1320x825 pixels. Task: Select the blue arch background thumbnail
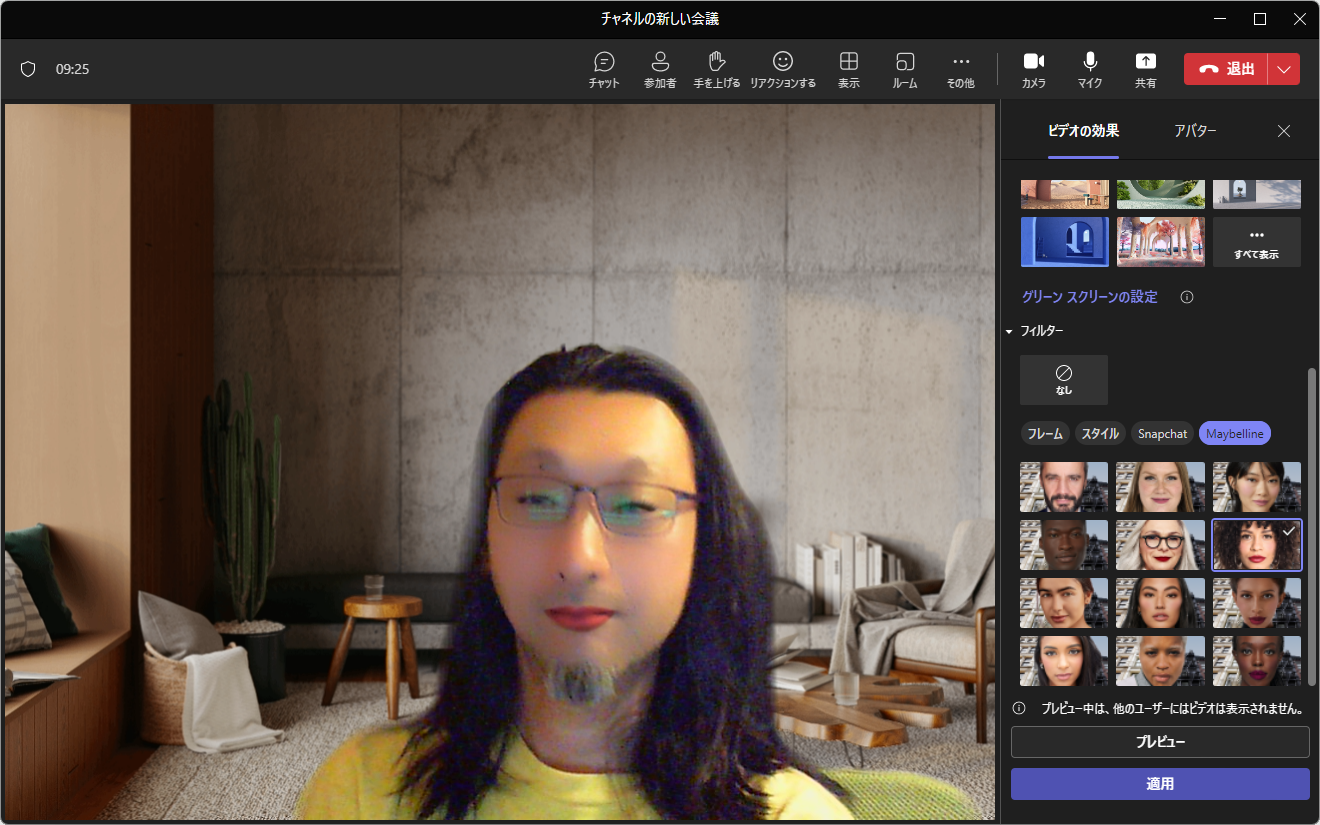coord(1064,242)
